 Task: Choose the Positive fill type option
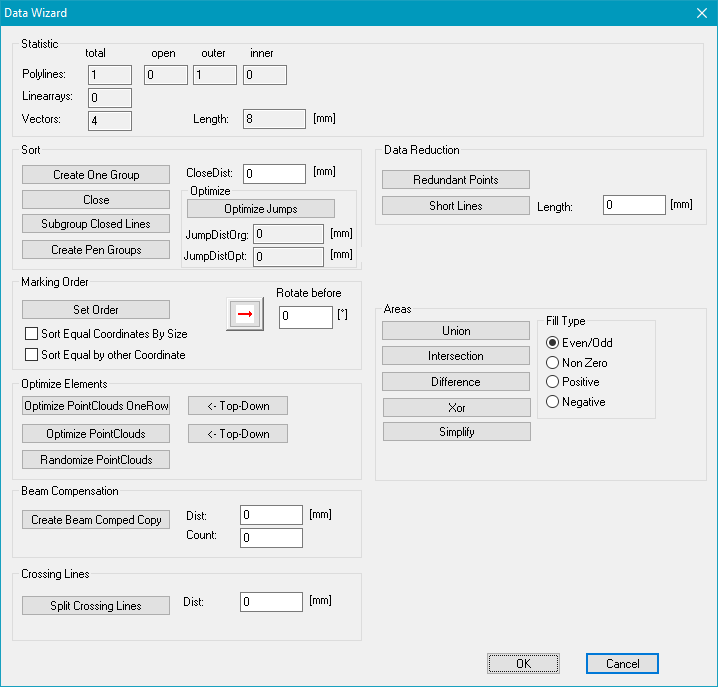pos(552,382)
